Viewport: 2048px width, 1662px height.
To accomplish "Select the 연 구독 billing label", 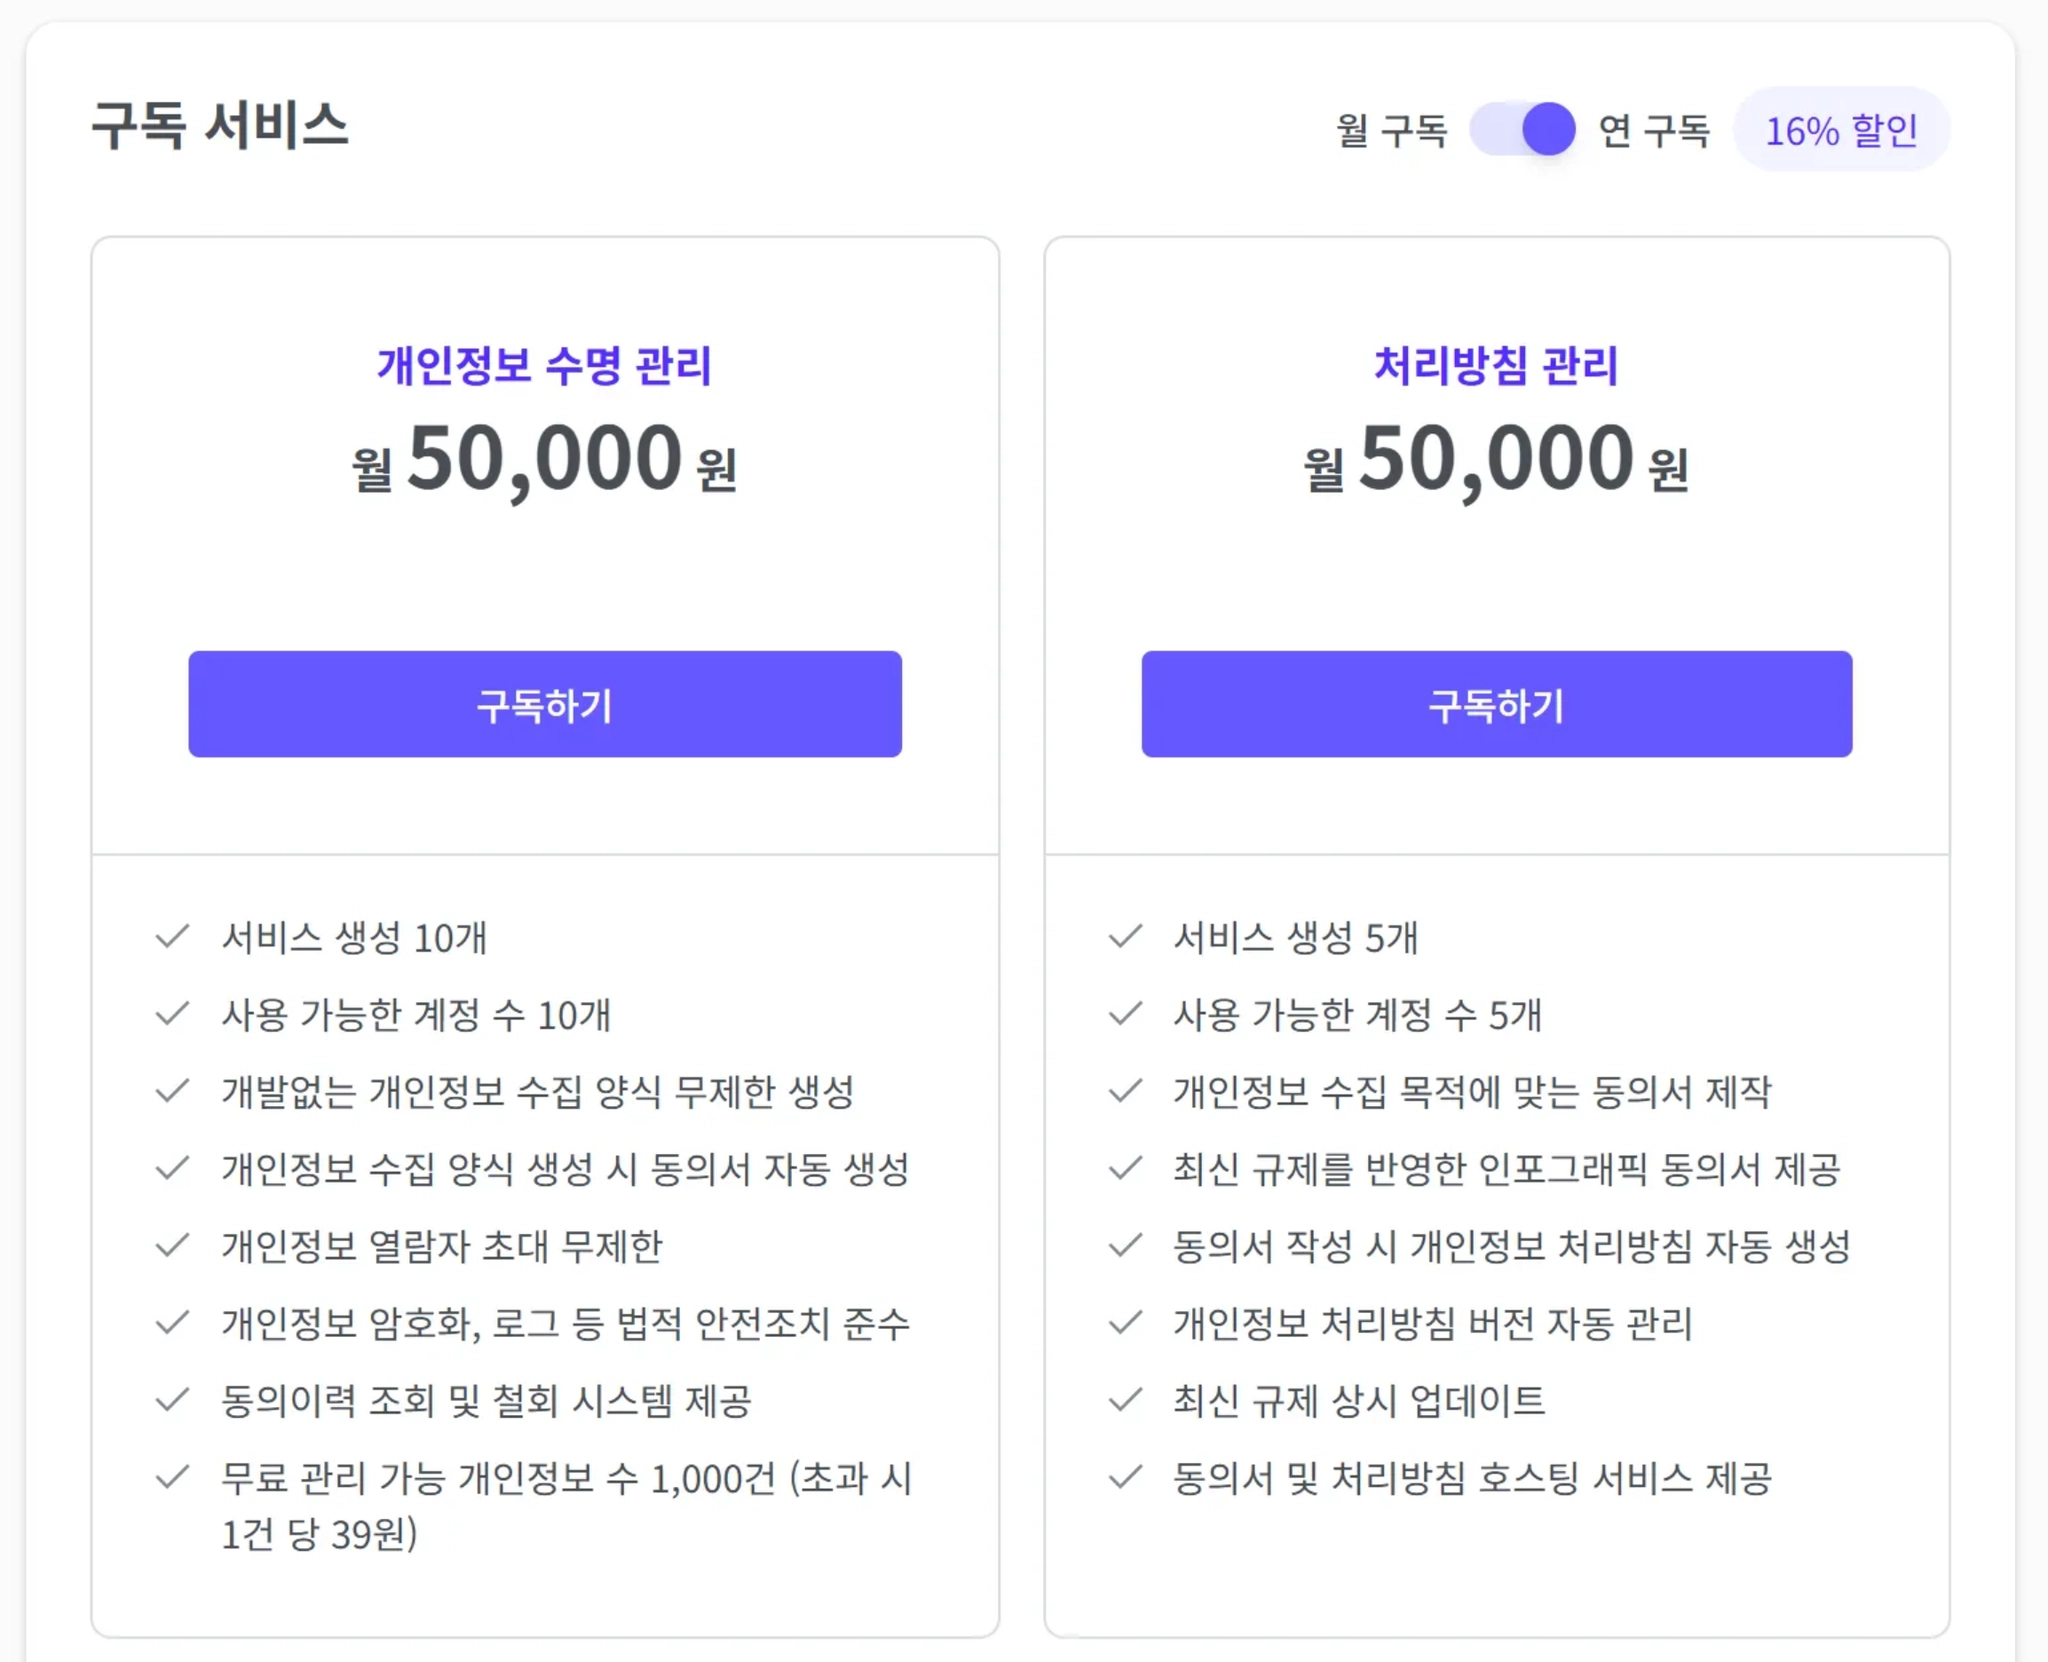I will [1654, 130].
